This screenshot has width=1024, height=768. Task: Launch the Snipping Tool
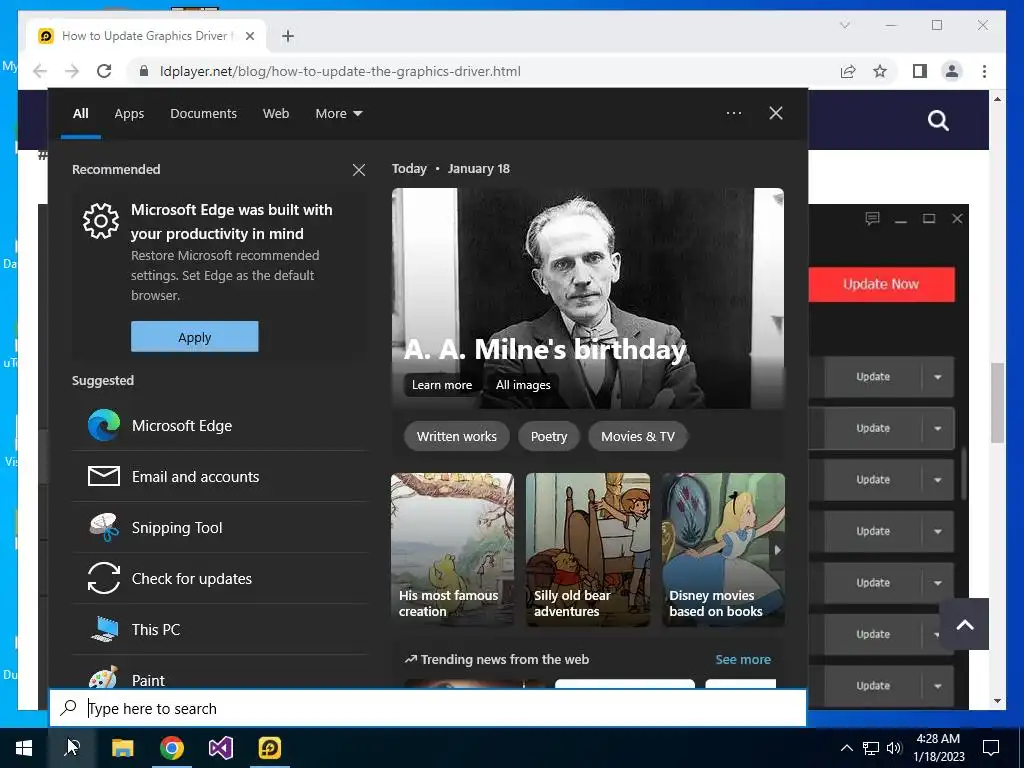pos(219,528)
